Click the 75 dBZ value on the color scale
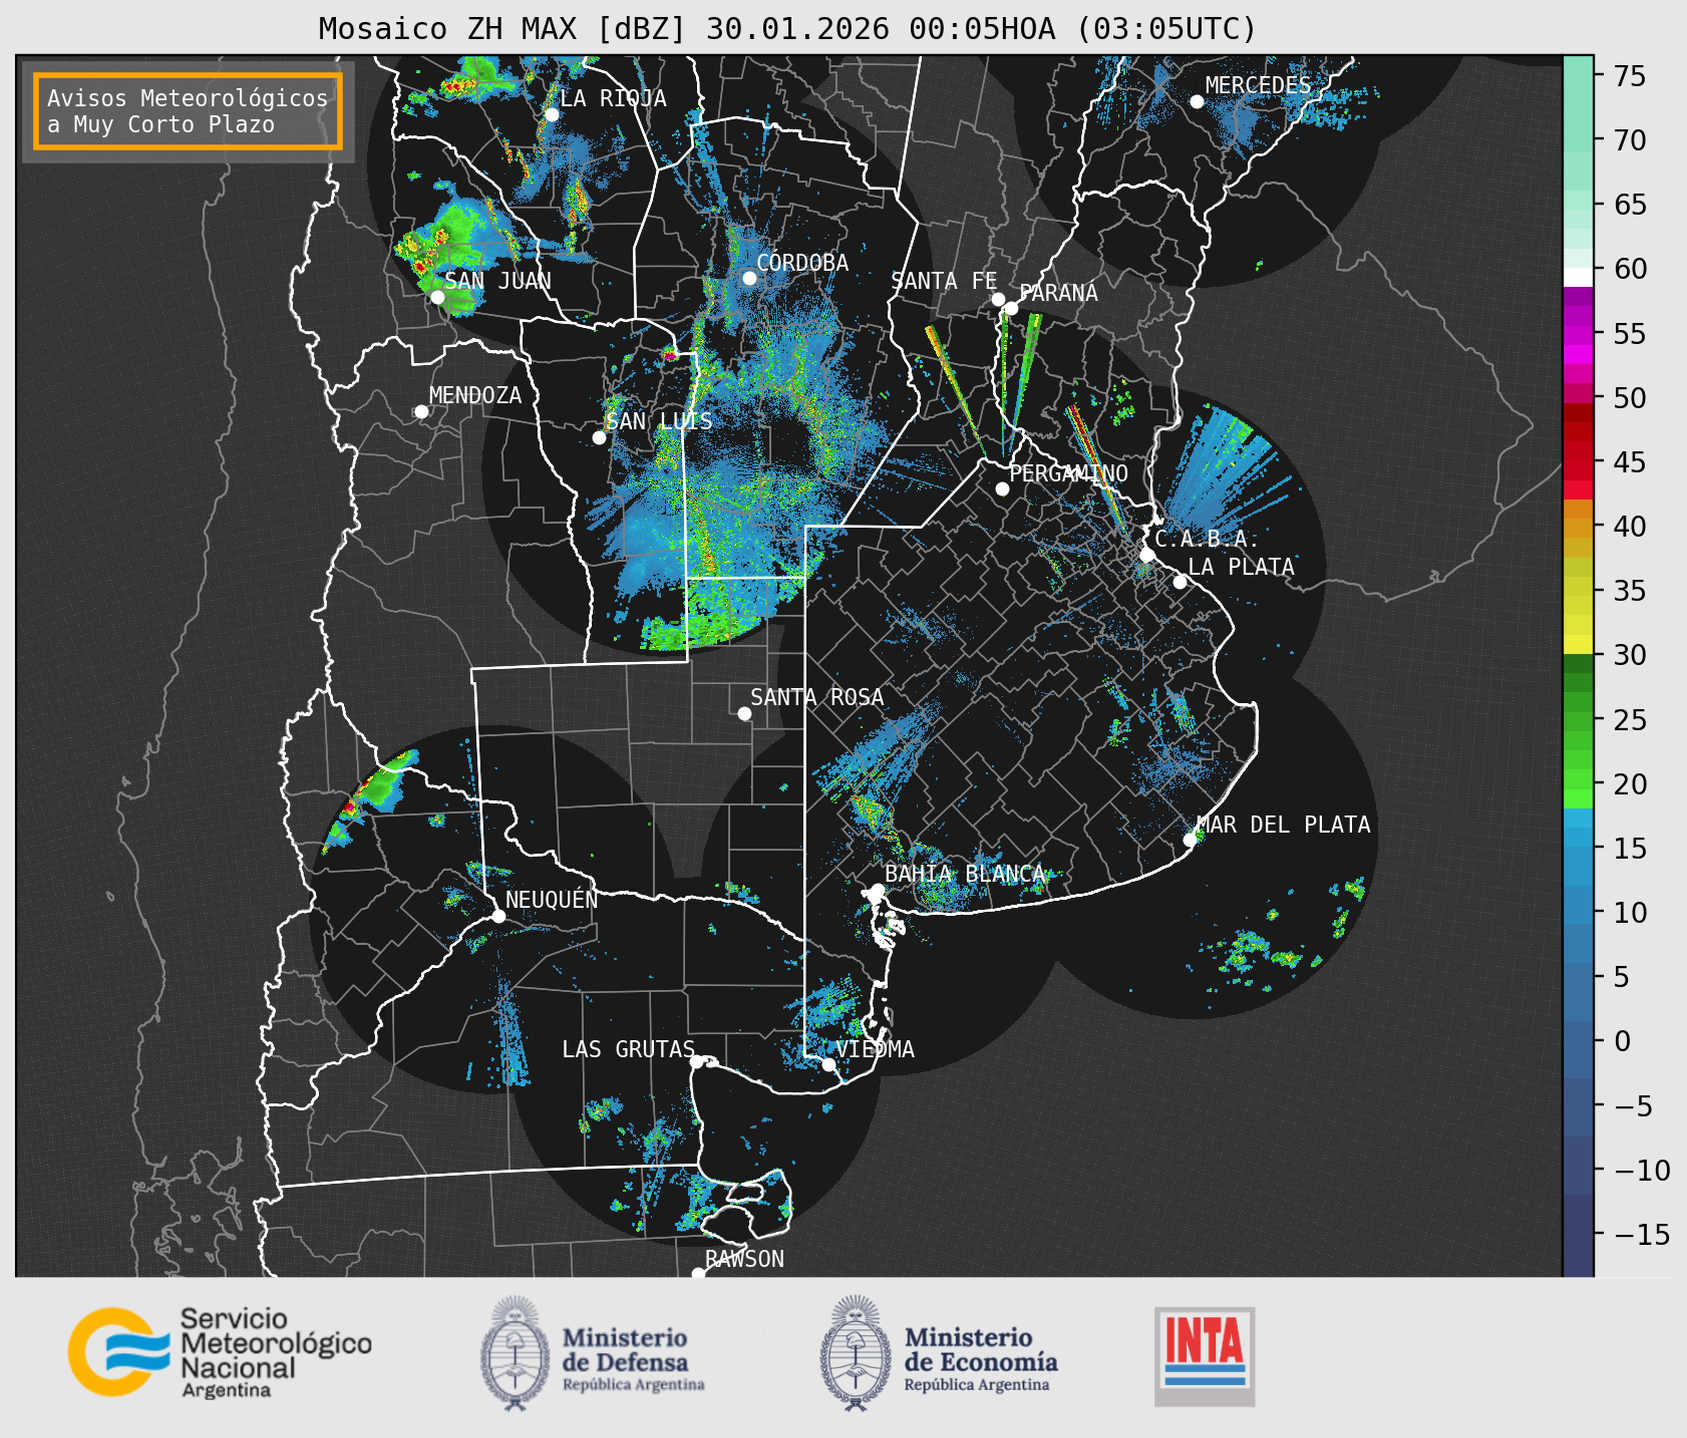1687x1438 pixels. [1629, 76]
